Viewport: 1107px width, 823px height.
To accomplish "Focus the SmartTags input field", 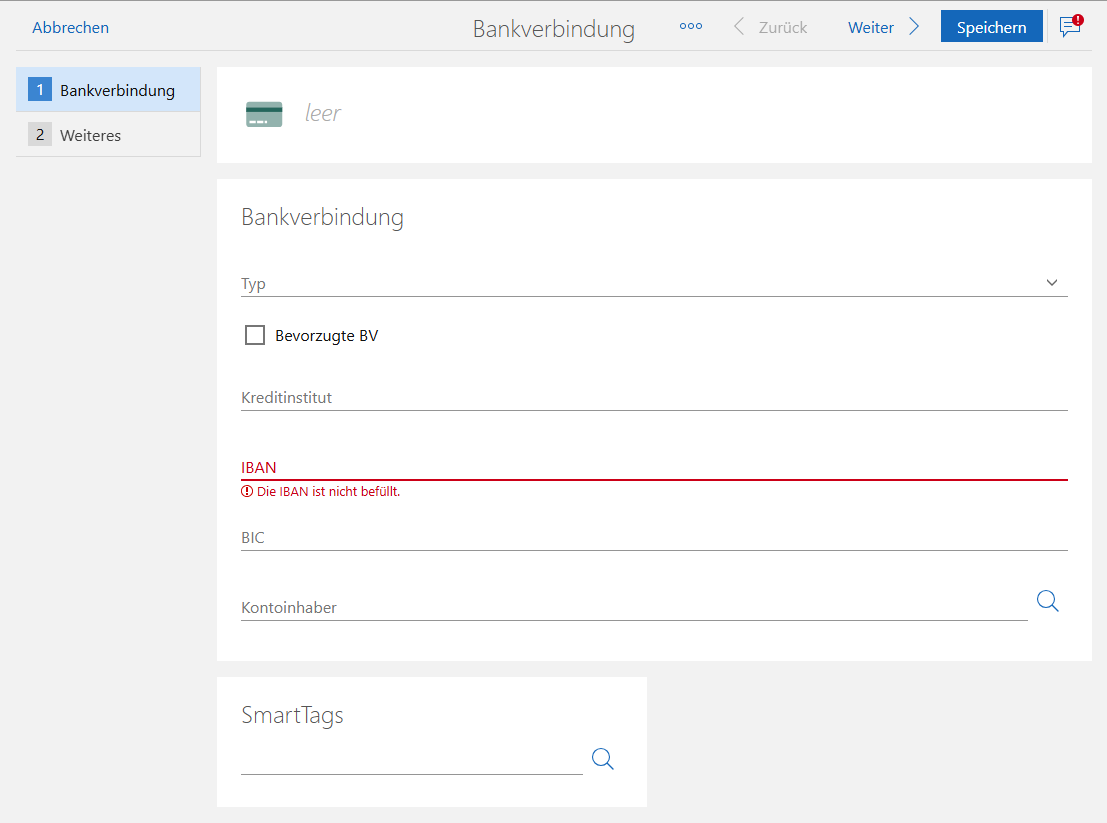I will pyautogui.click(x=411, y=760).
